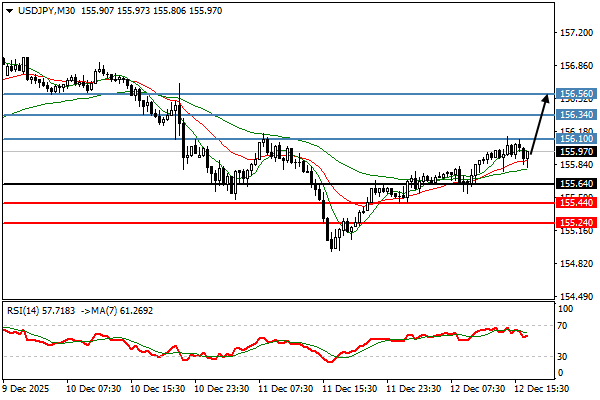This screenshot has width=600, height=400.
Task: Click the 11 Dec 15:30 time label
Action: coord(347,387)
